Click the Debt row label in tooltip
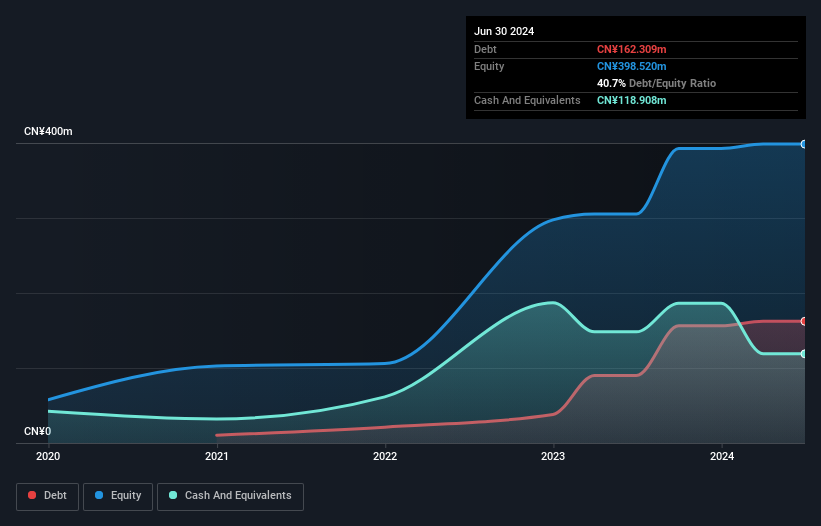Image resolution: width=821 pixels, height=526 pixels. tap(485, 49)
